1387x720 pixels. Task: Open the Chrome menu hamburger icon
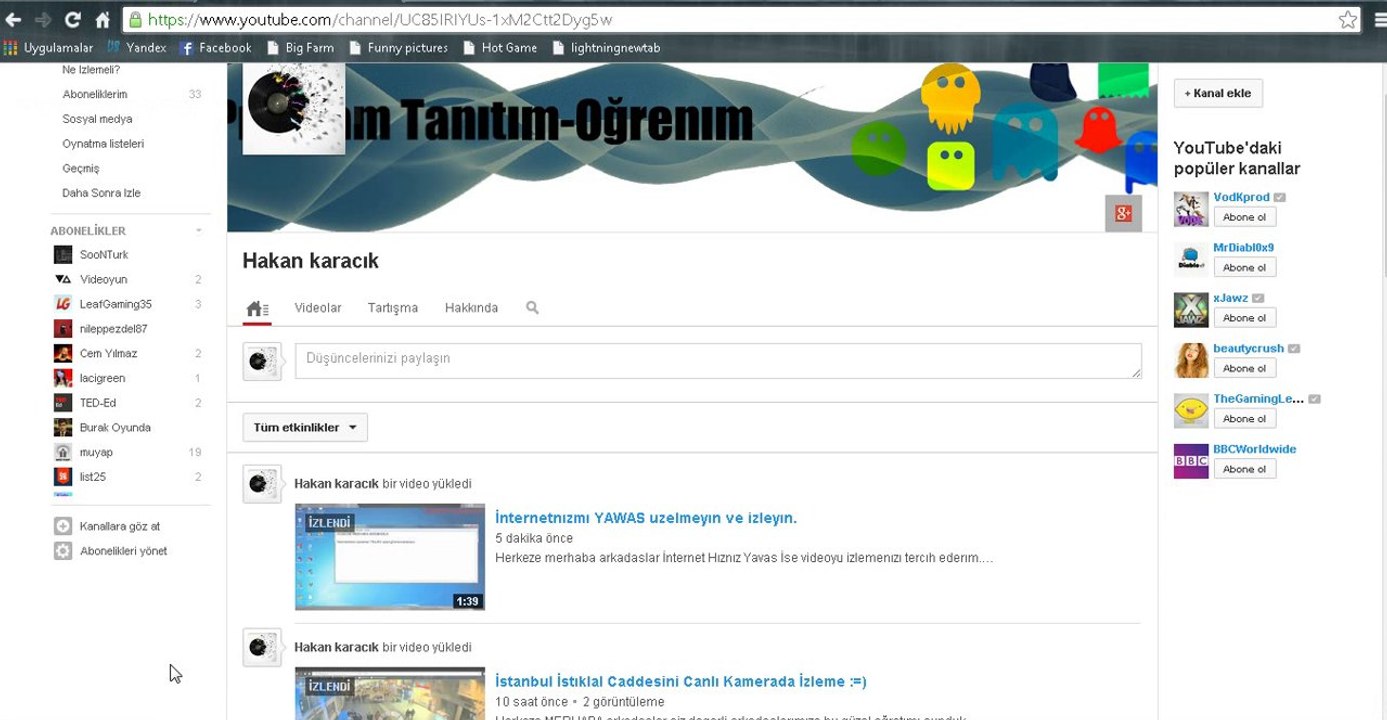pos(1380,19)
